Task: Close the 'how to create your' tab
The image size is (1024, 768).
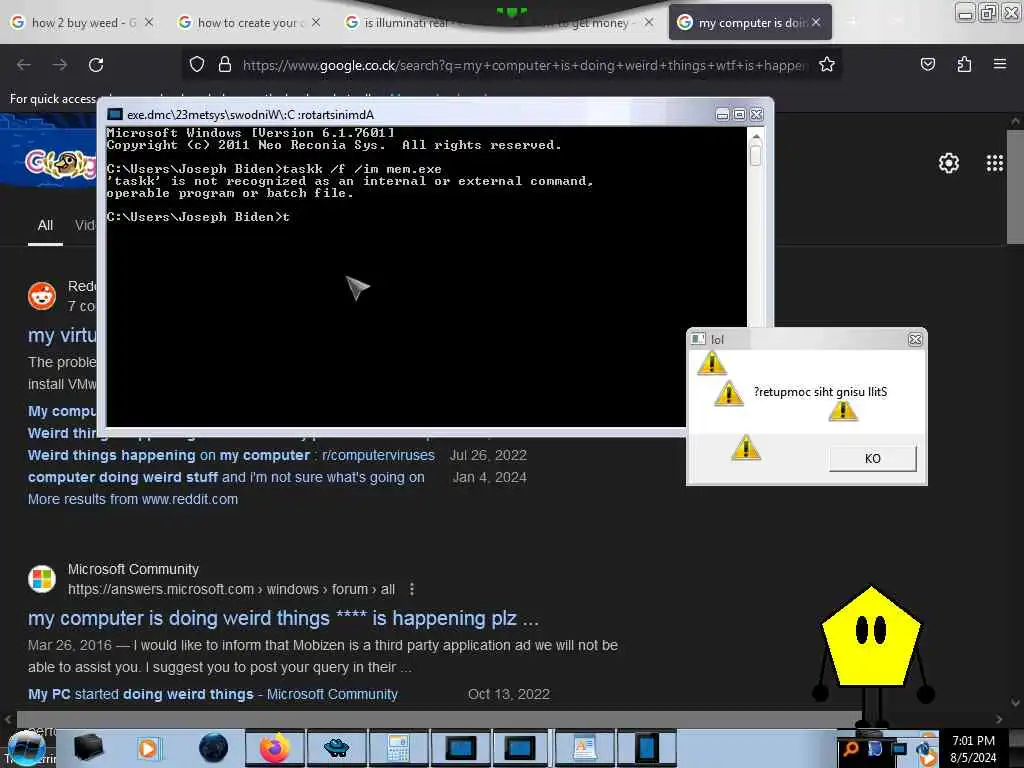Action: pos(316,22)
